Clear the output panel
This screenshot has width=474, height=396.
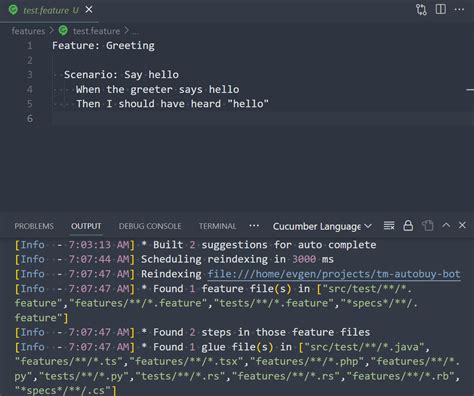pos(389,226)
